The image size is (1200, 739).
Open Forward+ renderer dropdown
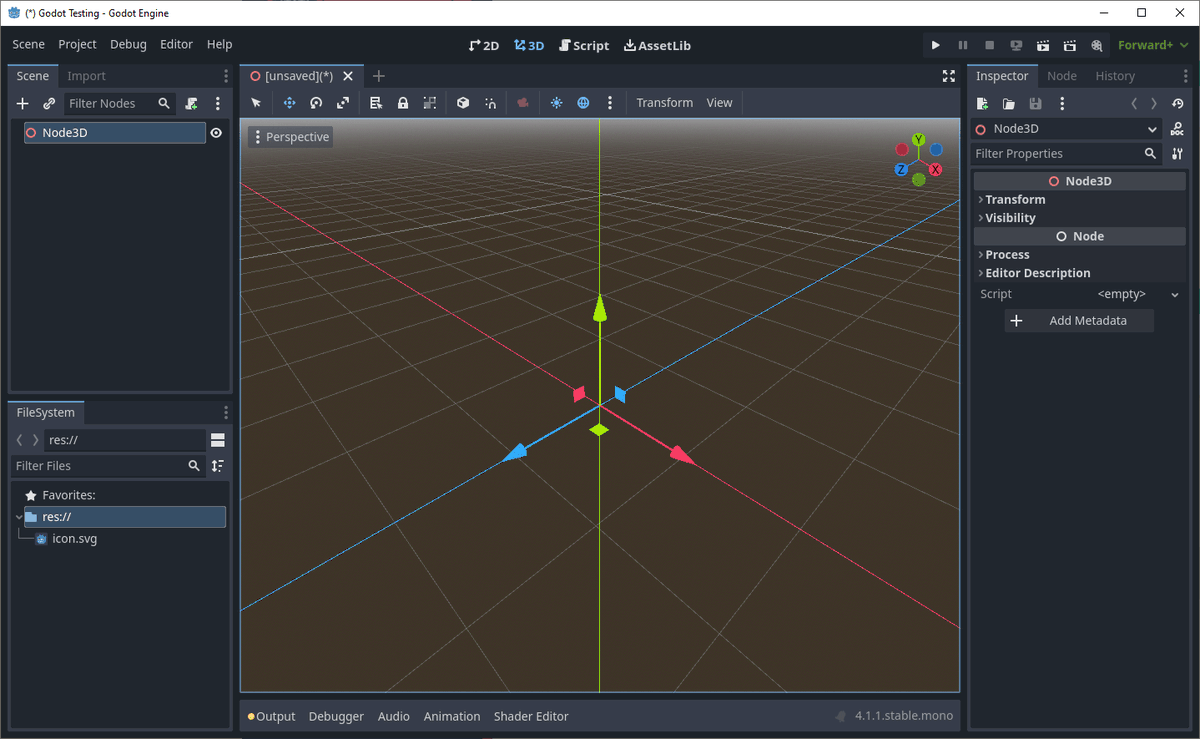point(1153,45)
